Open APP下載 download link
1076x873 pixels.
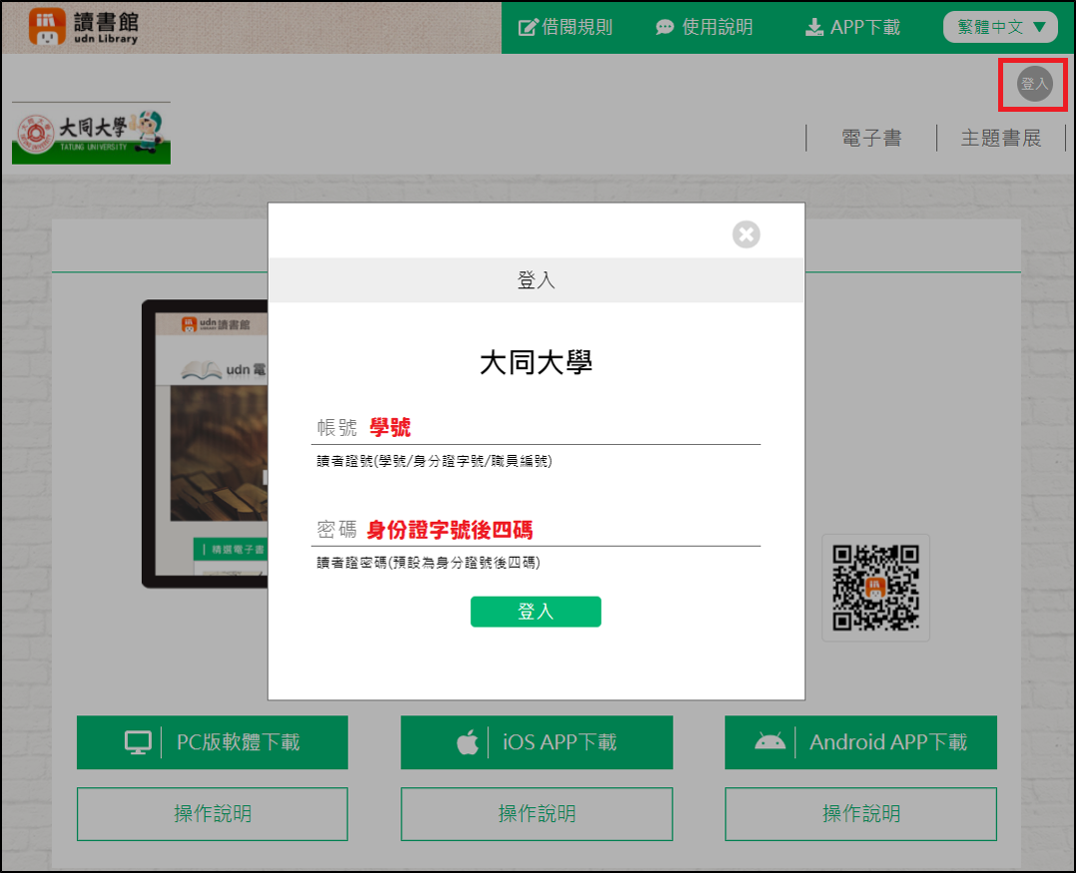[853, 27]
